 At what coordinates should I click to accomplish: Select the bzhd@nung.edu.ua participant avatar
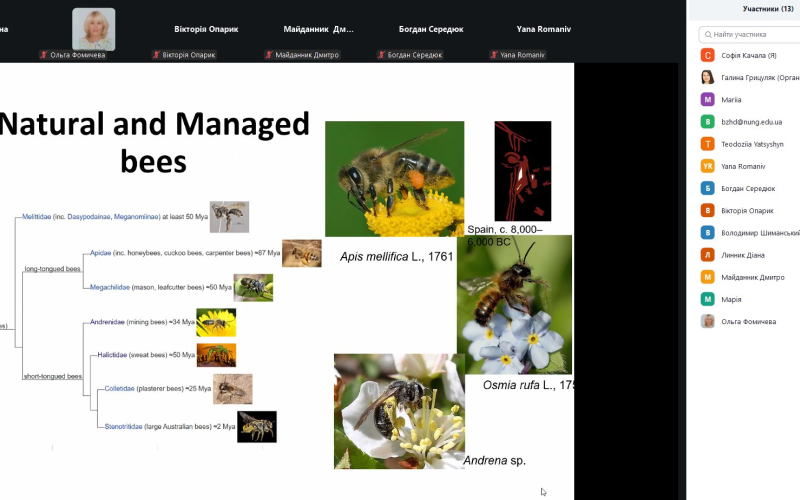pyautogui.click(x=708, y=122)
